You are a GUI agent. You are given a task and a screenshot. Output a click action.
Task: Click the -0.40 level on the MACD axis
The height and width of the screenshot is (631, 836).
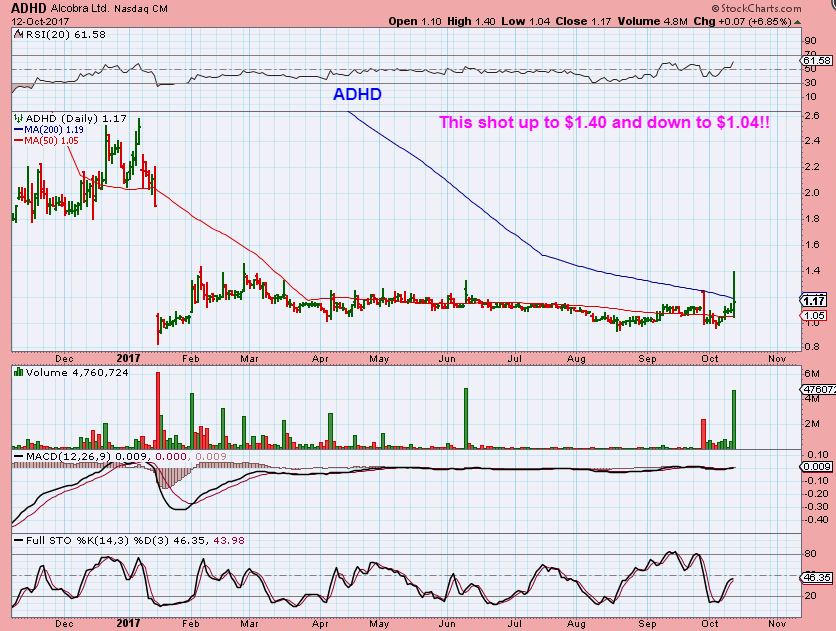(x=817, y=520)
